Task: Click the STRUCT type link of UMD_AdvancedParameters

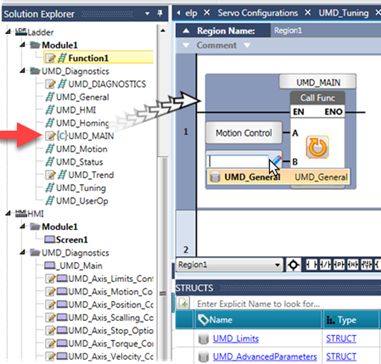Action: tap(341, 357)
